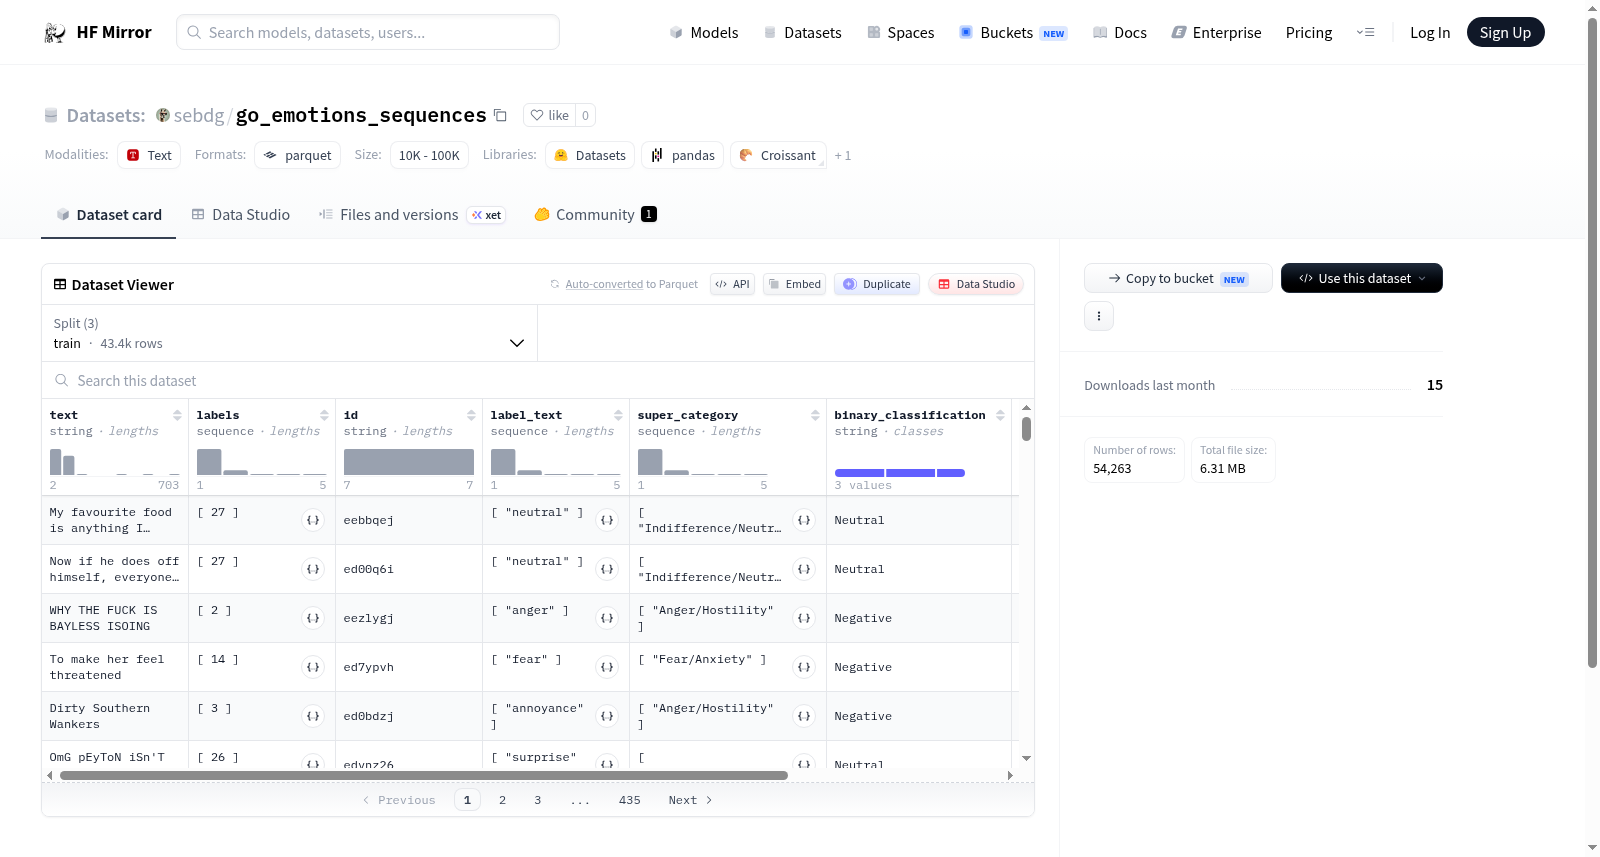
Task: Click Copy to bucket button
Action: [1178, 278]
